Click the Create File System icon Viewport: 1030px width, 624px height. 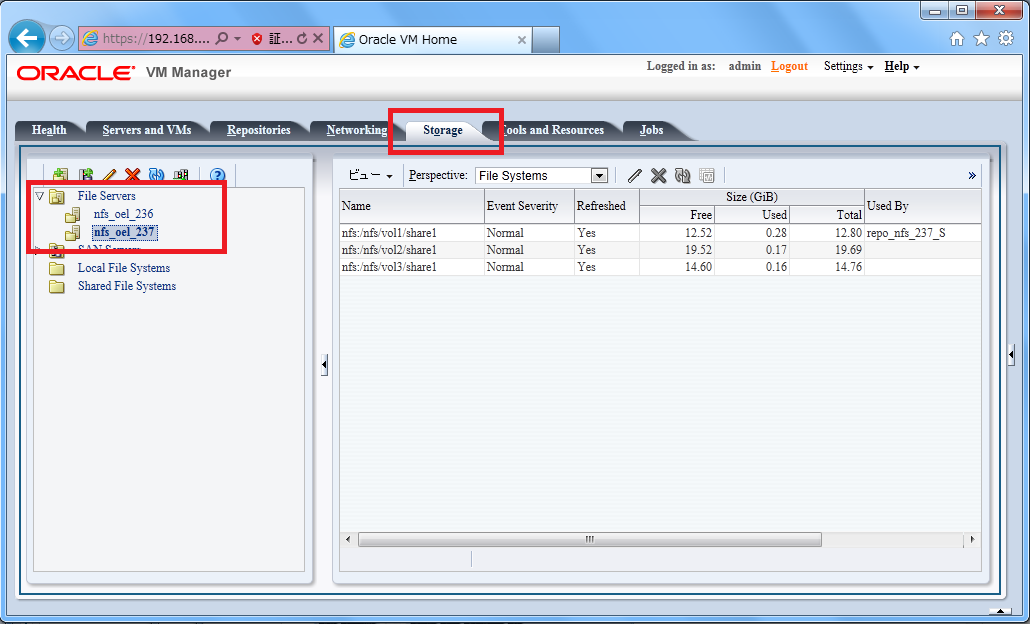point(85,174)
